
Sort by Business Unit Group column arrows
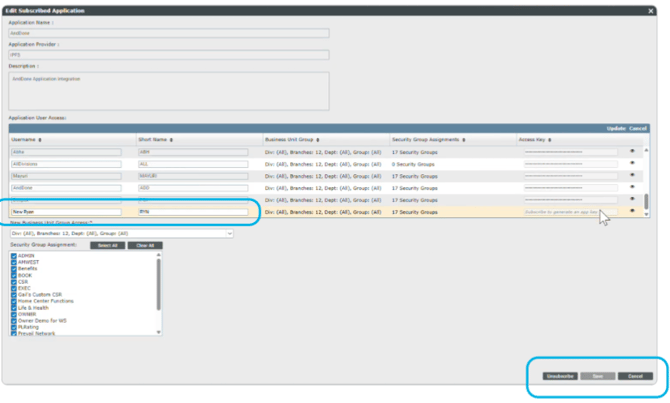pos(317,139)
